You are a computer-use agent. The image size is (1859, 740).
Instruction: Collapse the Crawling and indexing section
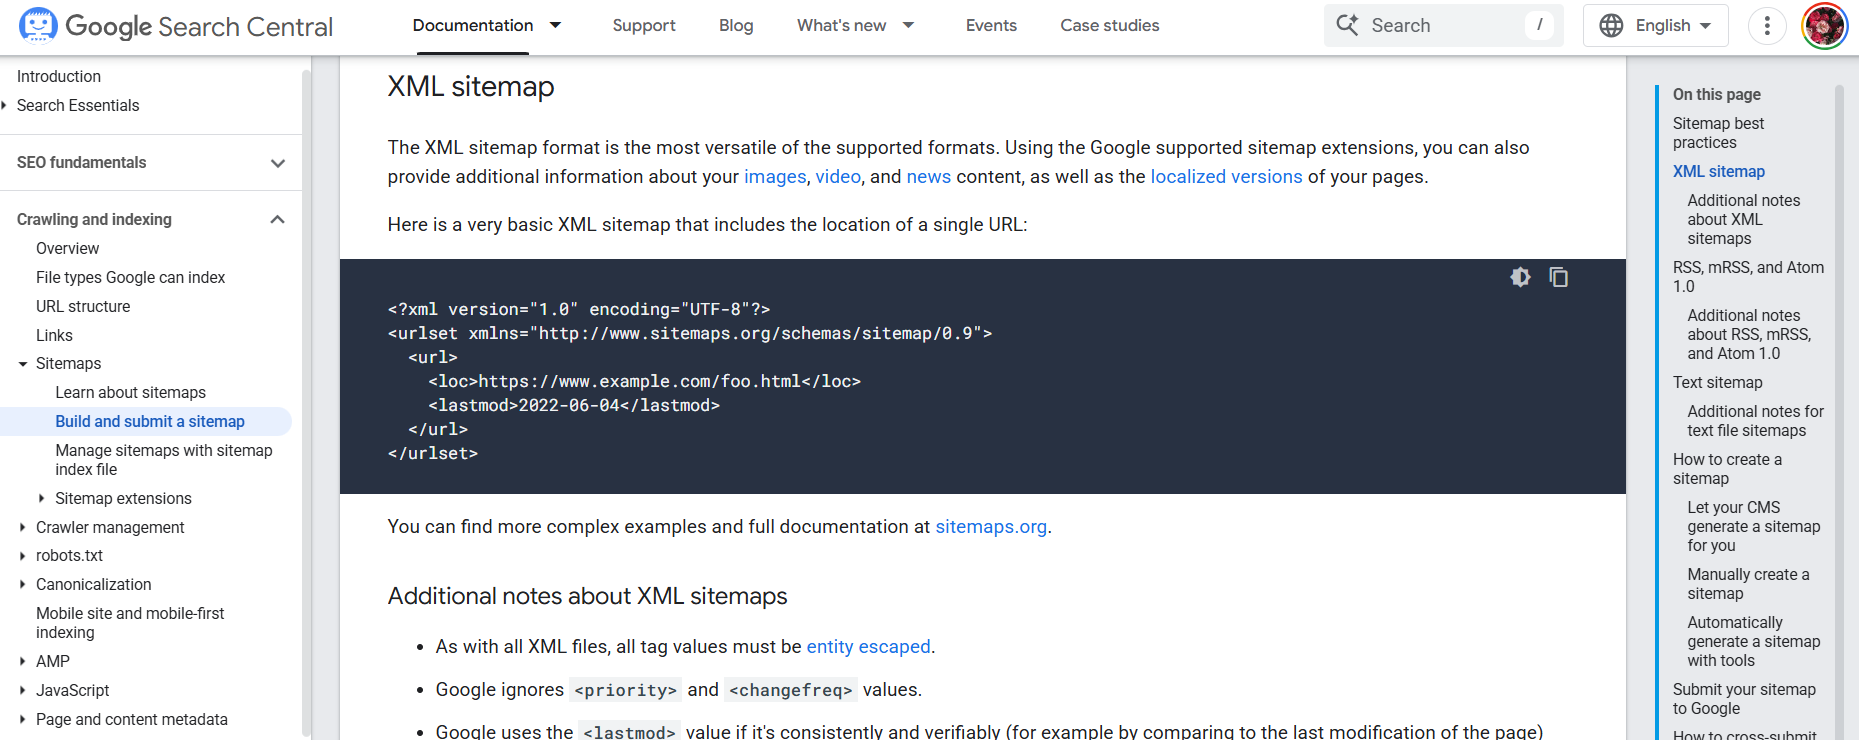click(278, 220)
